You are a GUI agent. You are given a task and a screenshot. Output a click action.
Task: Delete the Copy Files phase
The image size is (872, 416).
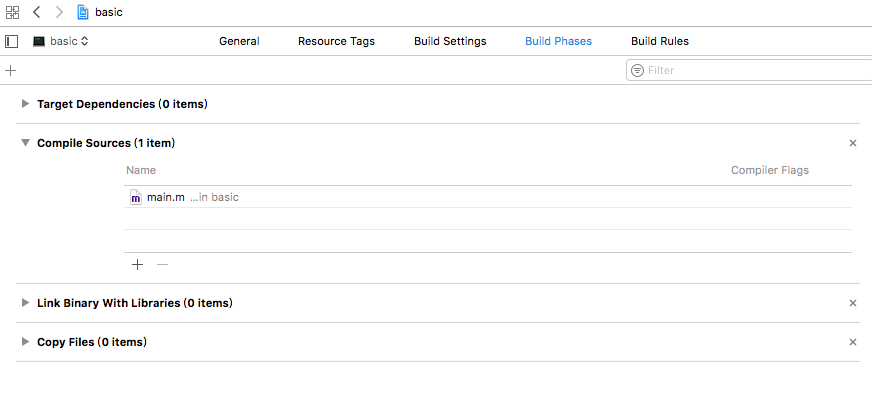853,342
